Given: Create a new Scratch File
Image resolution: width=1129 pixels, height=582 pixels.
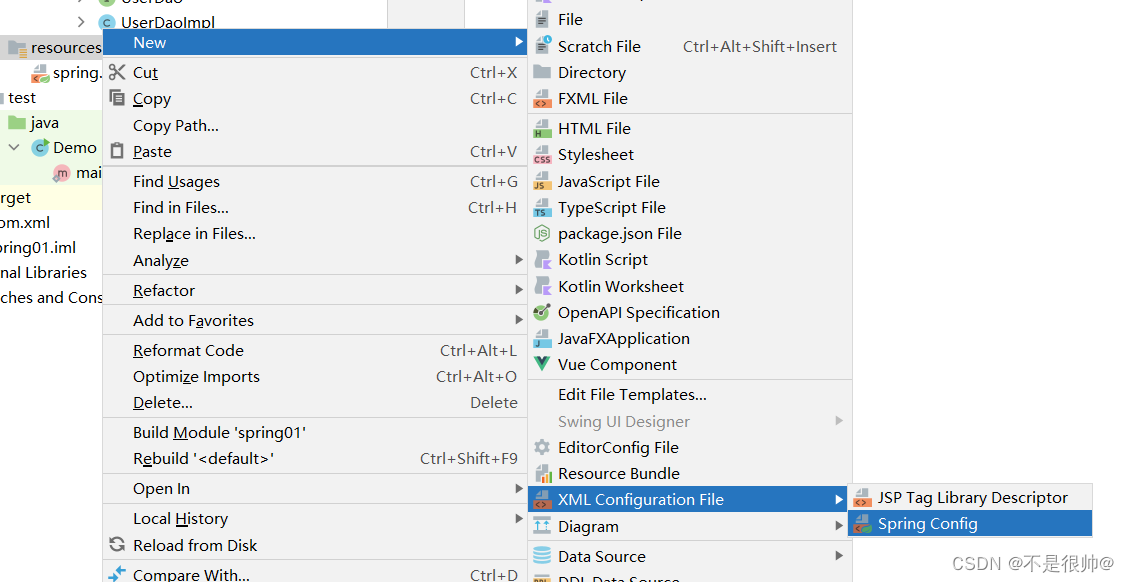Looking at the screenshot, I should (x=598, y=45).
